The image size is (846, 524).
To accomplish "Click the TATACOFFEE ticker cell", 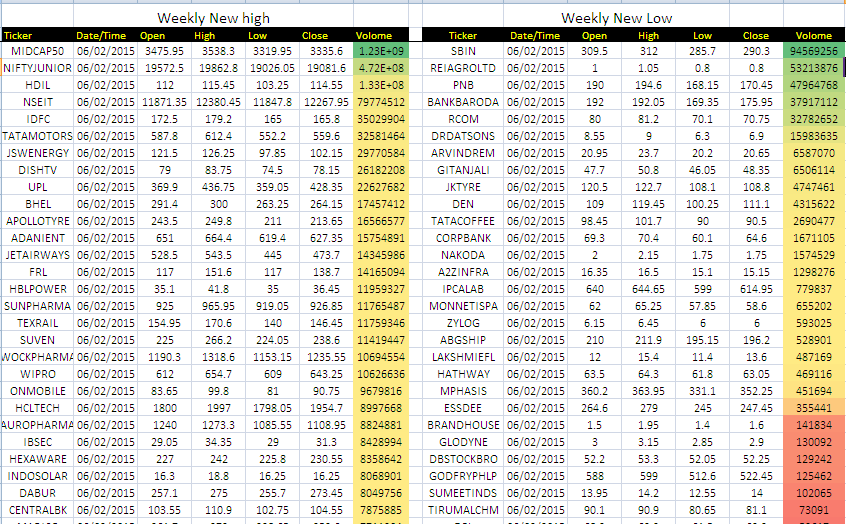I will click(x=463, y=221).
